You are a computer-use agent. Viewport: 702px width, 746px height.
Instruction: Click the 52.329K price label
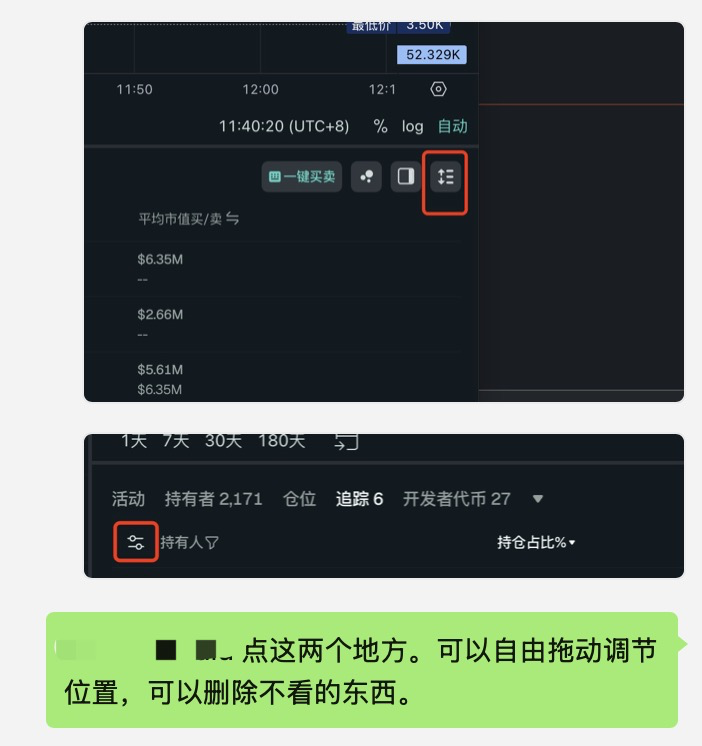[x=432, y=55]
